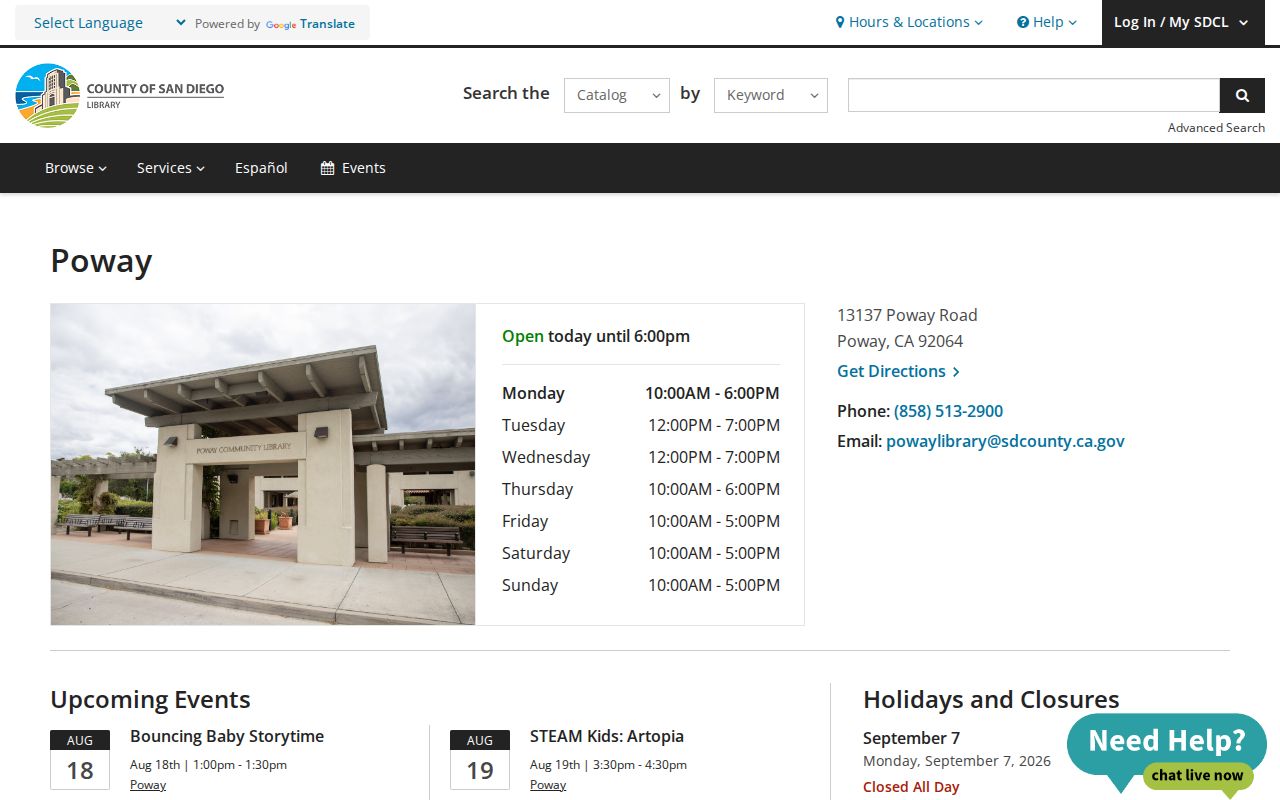Click the Upcoming Events heading

coord(150,699)
